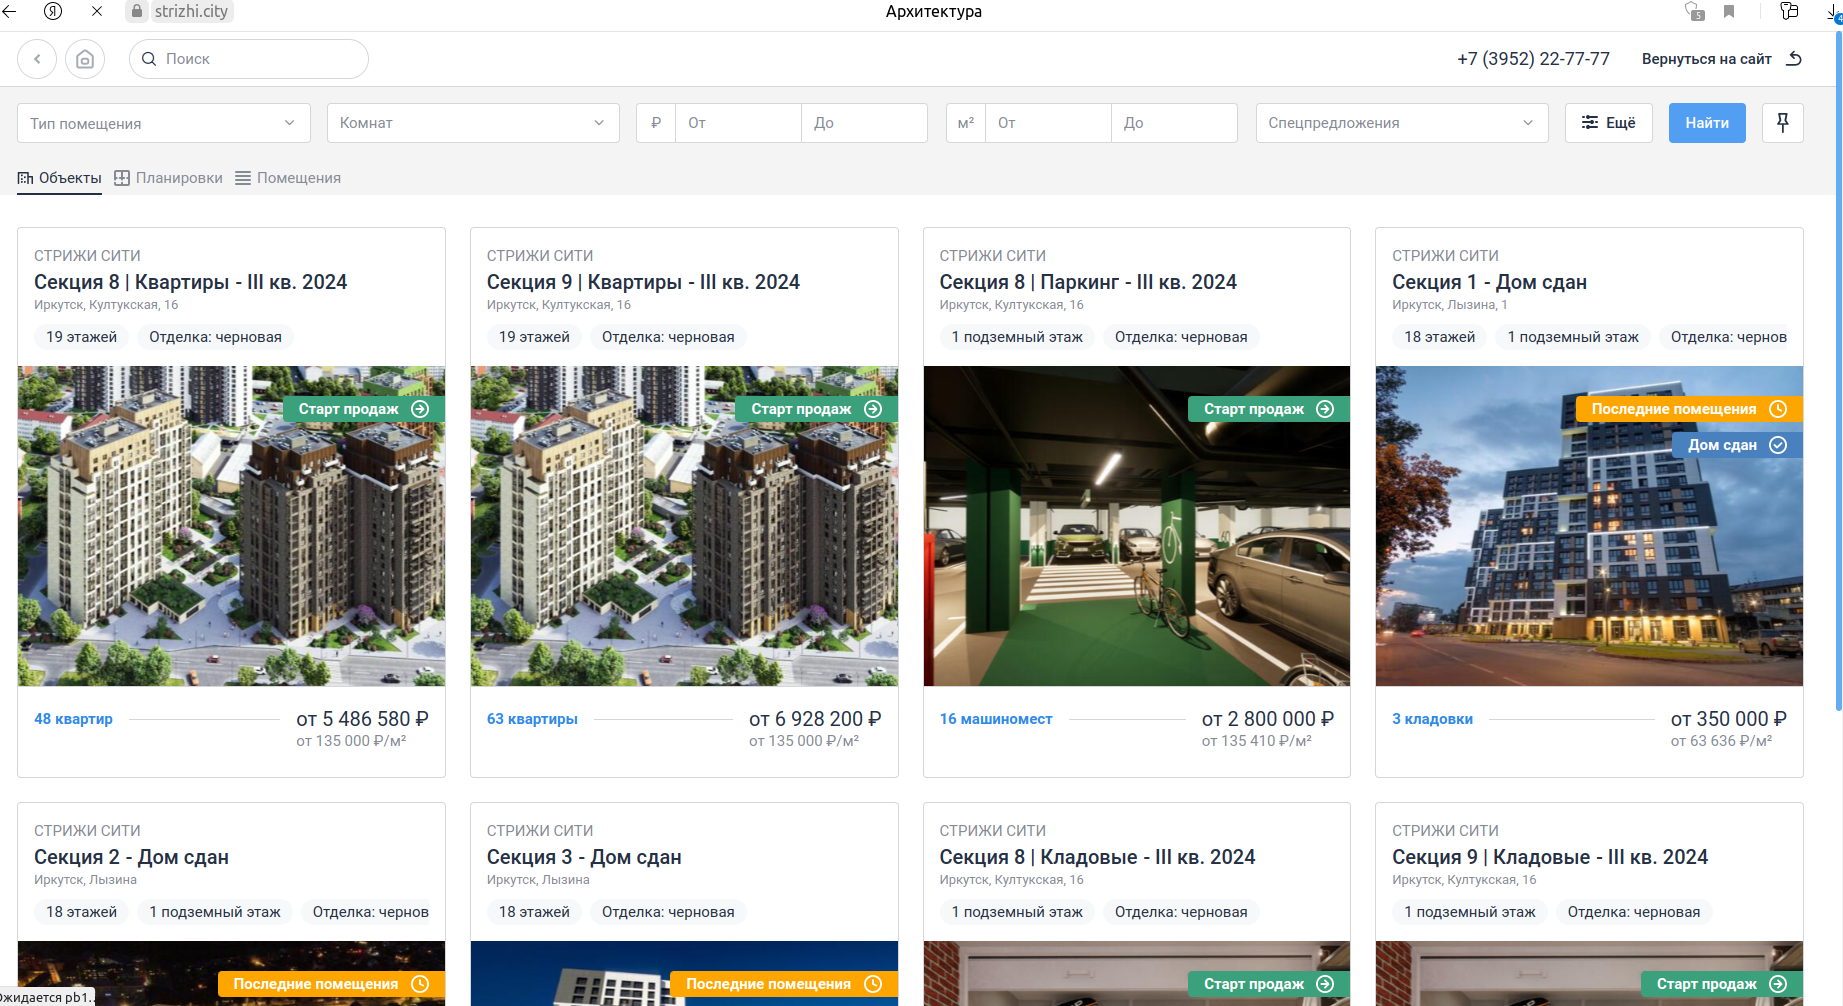Image resolution: width=1843 pixels, height=1006 pixels.
Task: Open the 48 квартир link
Action: 73,719
